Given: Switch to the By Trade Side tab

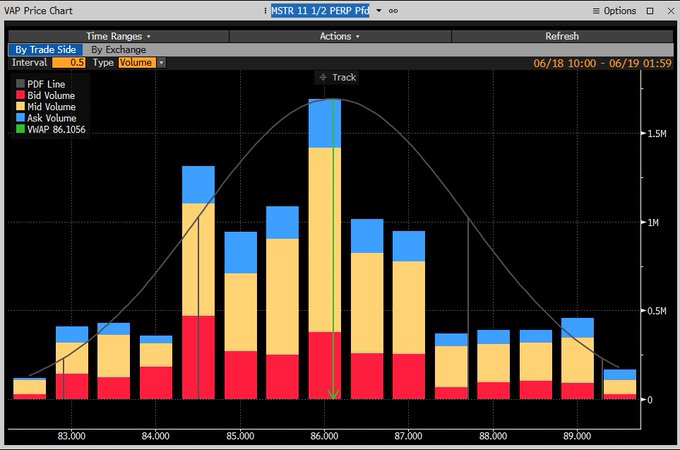Looking at the screenshot, I should point(46,49).
